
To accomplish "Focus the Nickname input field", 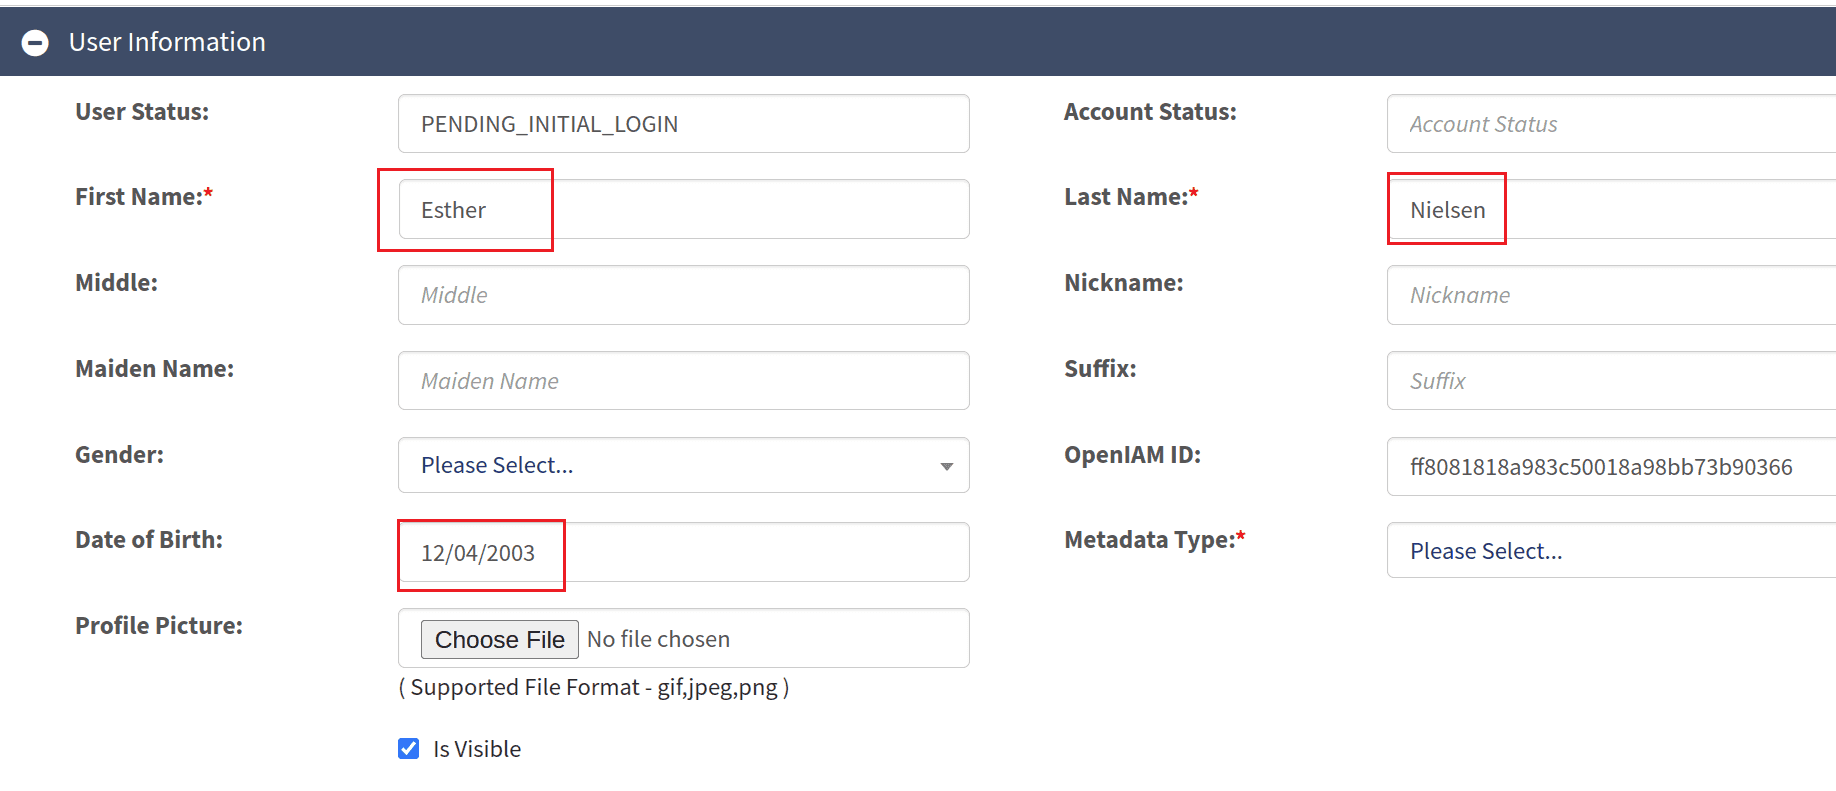I will point(1610,295).
